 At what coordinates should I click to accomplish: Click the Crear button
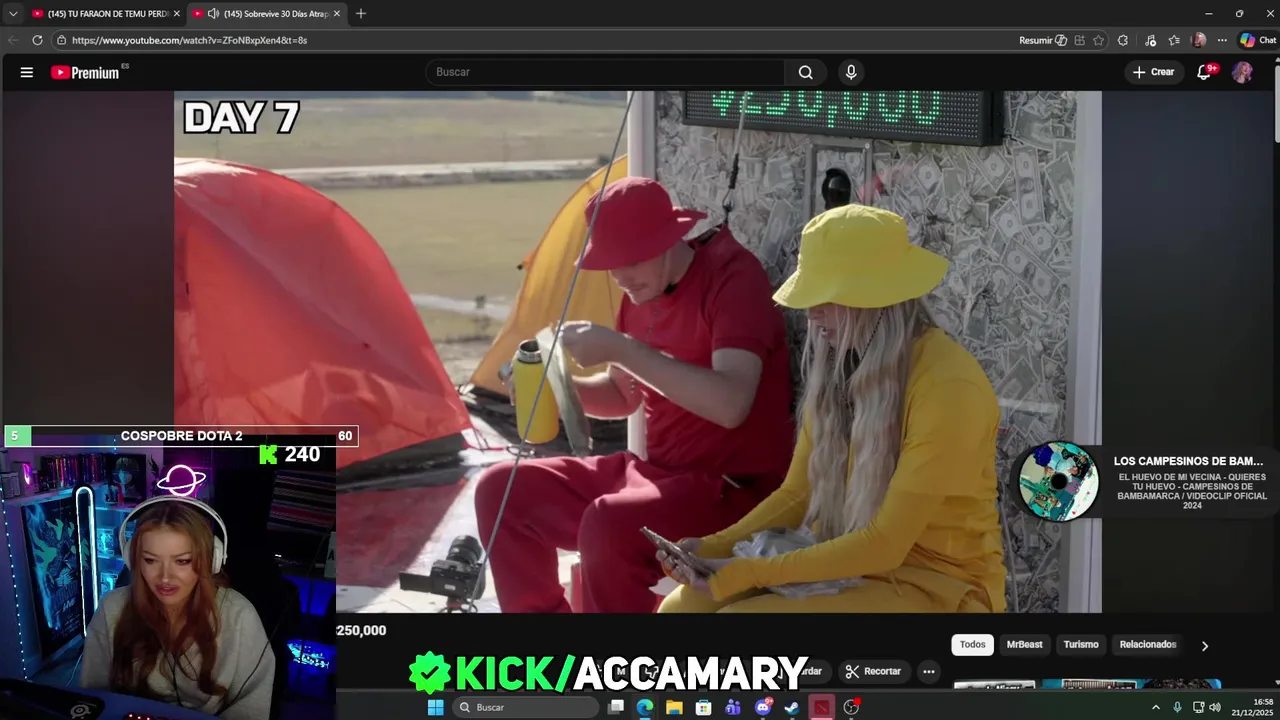tap(1153, 72)
